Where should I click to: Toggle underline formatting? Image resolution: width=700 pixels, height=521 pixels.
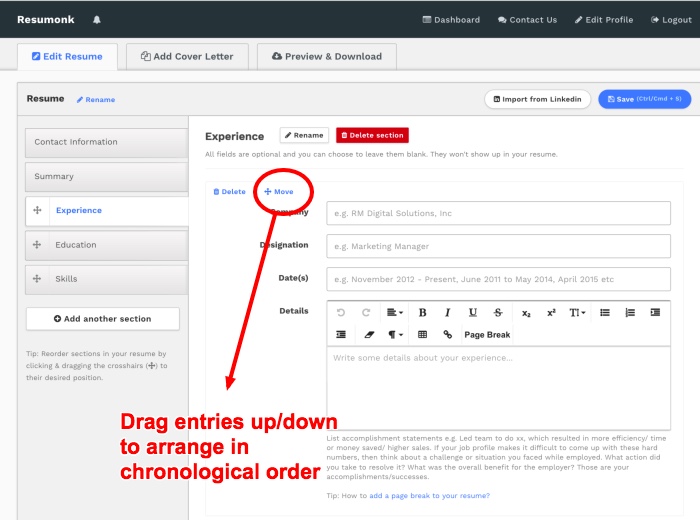coord(473,313)
